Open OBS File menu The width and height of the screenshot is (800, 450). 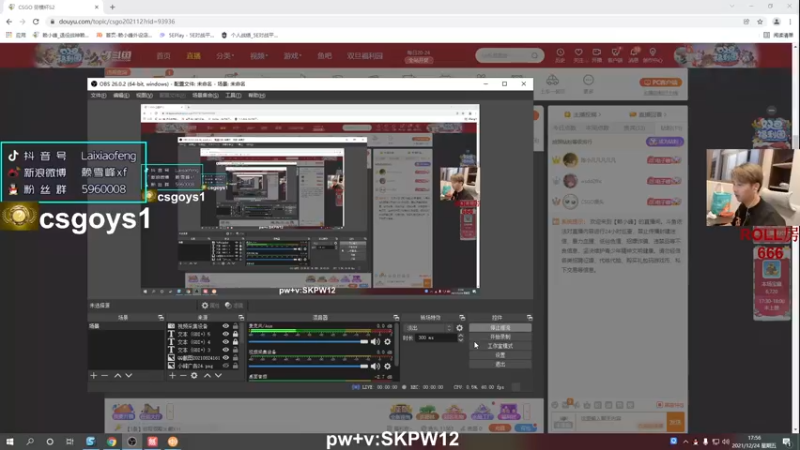coord(98,95)
